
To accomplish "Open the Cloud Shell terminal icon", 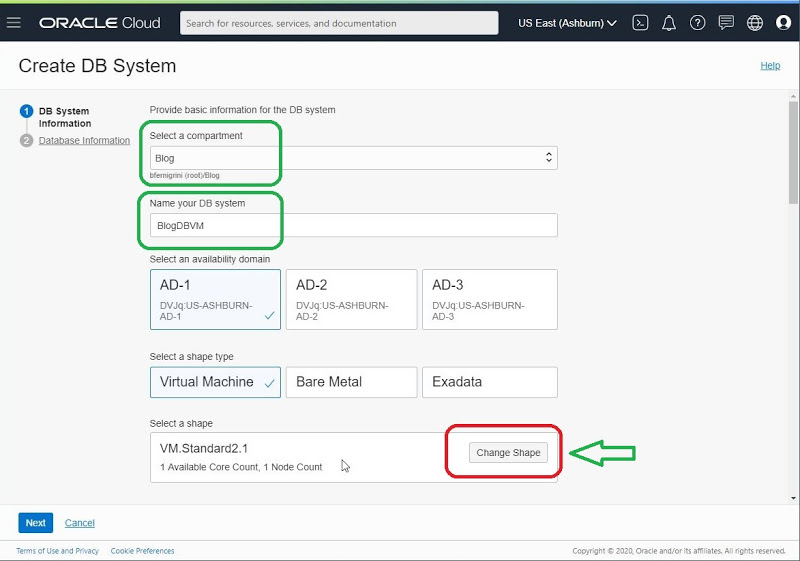I will (x=640, y=23).
